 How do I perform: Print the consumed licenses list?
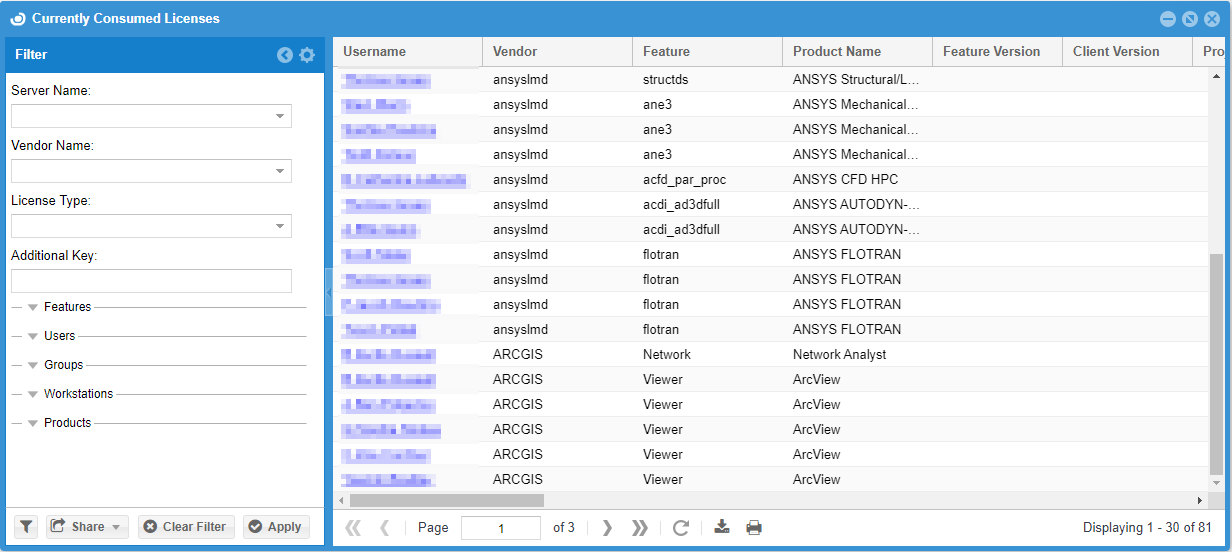(x=754, y=528)
